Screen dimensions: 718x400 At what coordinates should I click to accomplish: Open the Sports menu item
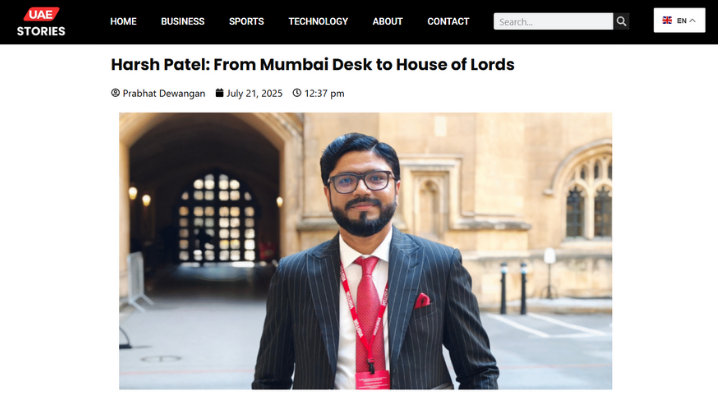(x=246, y=22)
